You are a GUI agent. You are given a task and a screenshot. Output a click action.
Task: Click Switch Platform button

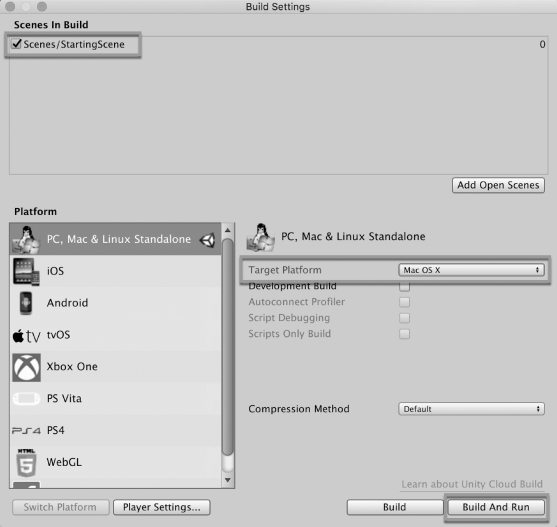point(60,507)
